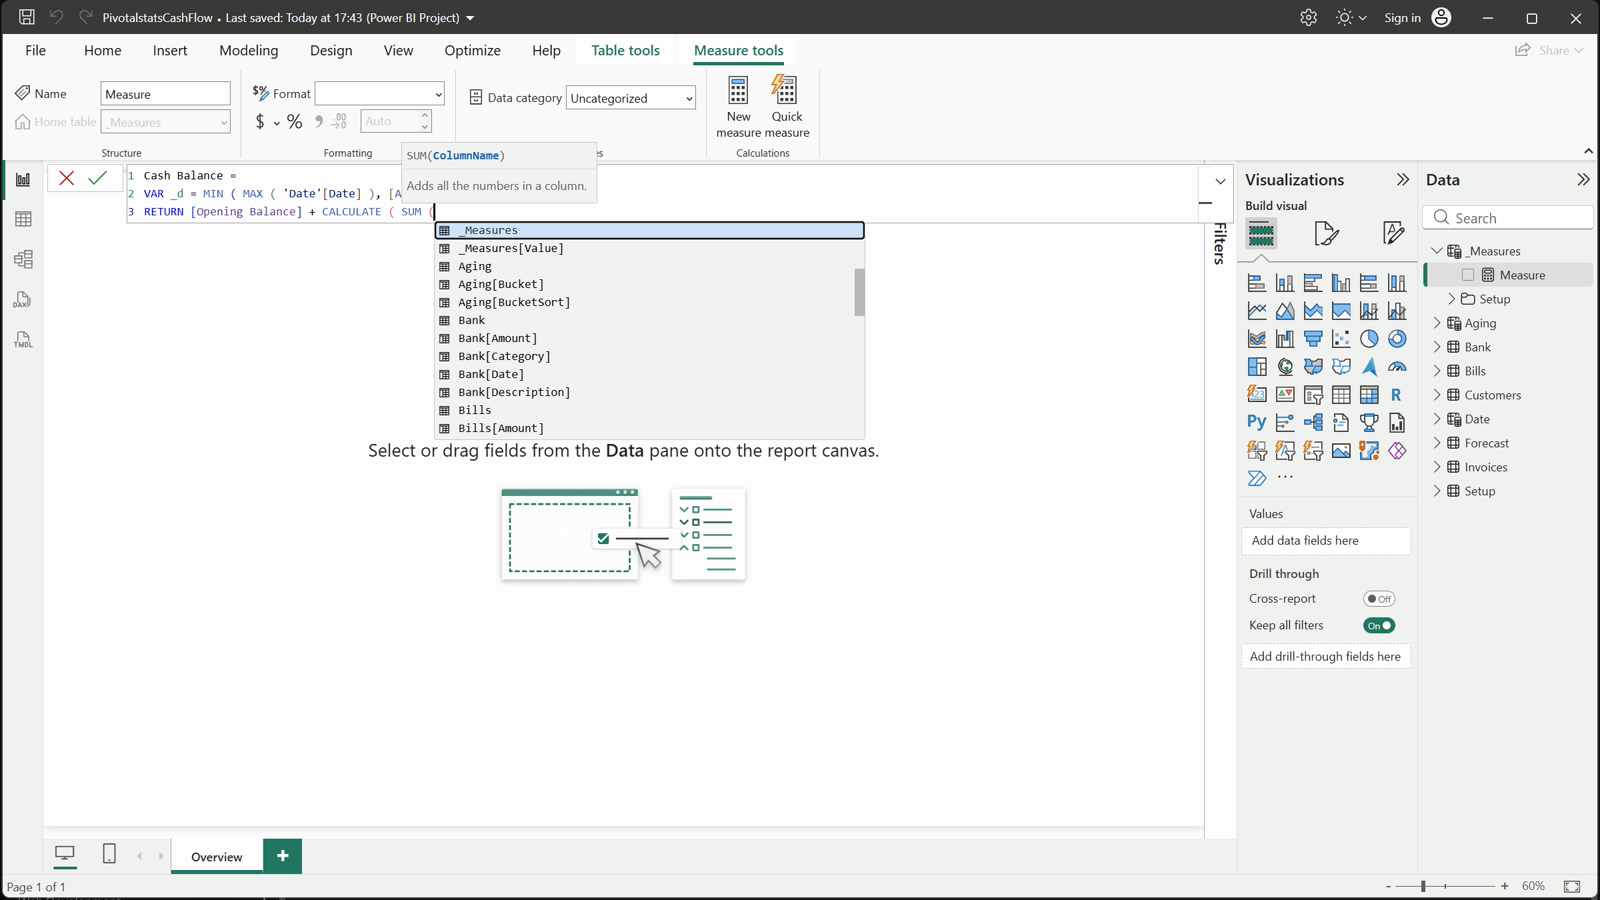Open the Report view in left sidebar
The width and height of the screenshot is (1600, 900).
pyautogui.click(x=23, y=180)
